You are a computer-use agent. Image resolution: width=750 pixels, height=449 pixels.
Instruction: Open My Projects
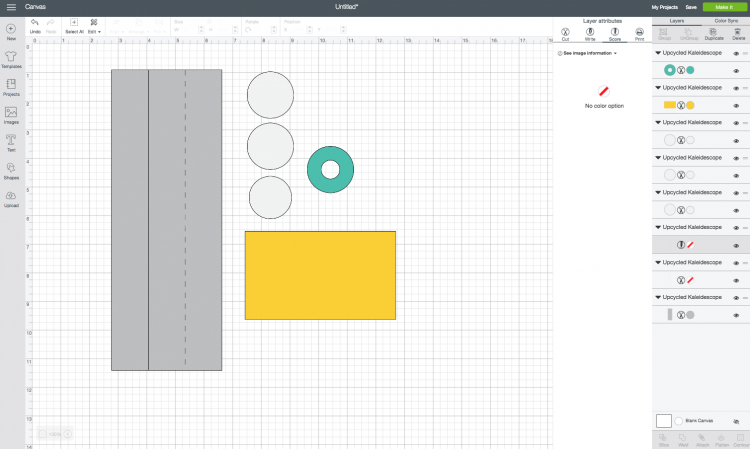[x=664, y=7]
